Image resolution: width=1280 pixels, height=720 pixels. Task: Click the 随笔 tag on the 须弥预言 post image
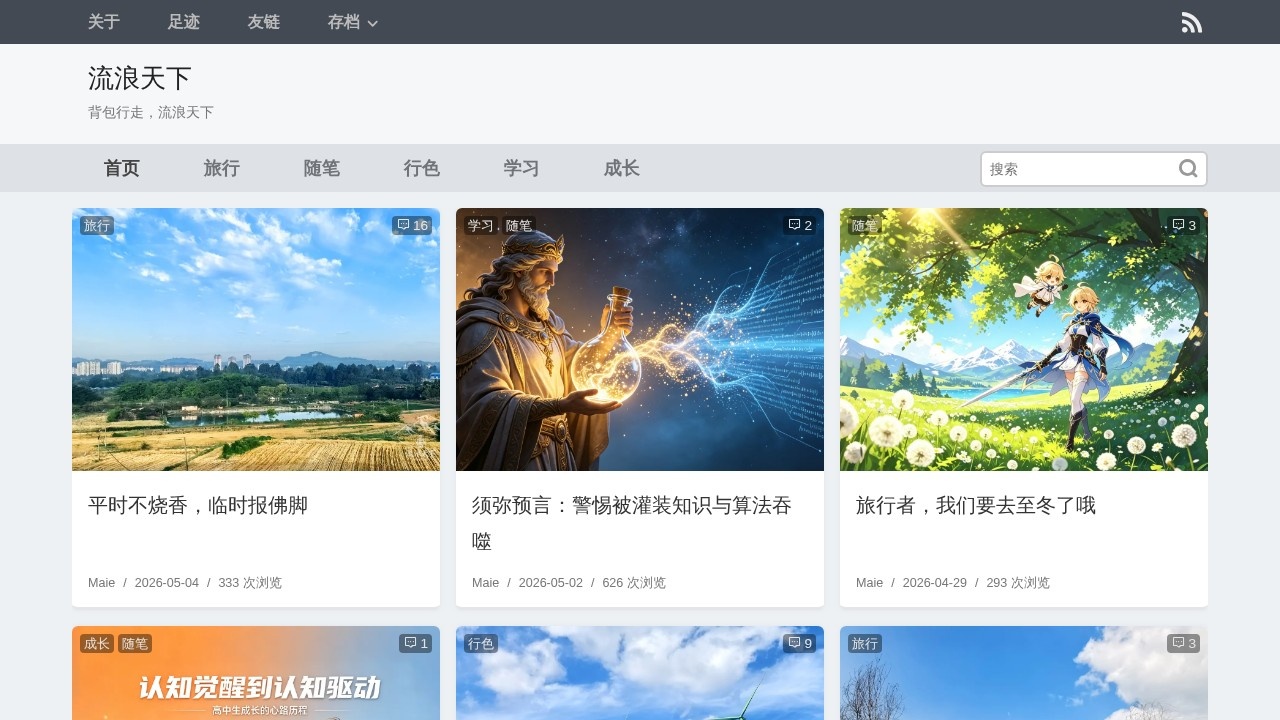[x=519, y=226]
